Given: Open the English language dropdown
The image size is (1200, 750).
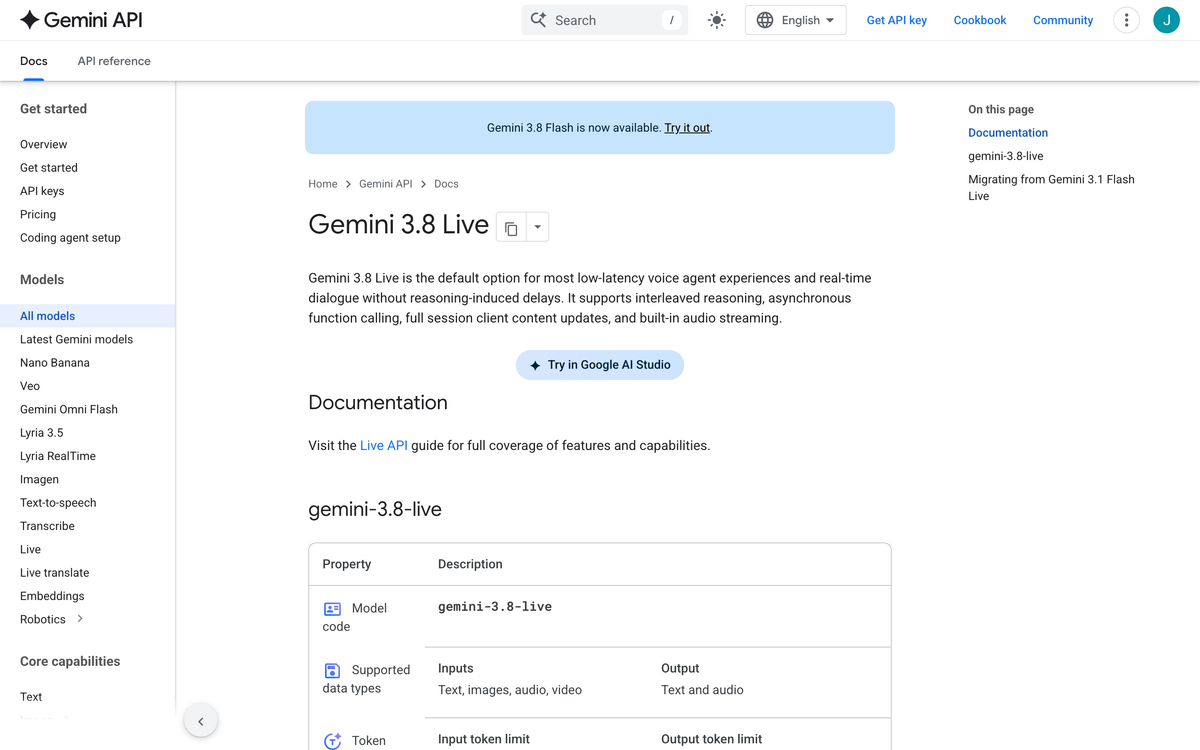Looking at the screenshot, I should pyautogui.click(x=796, y=20).
